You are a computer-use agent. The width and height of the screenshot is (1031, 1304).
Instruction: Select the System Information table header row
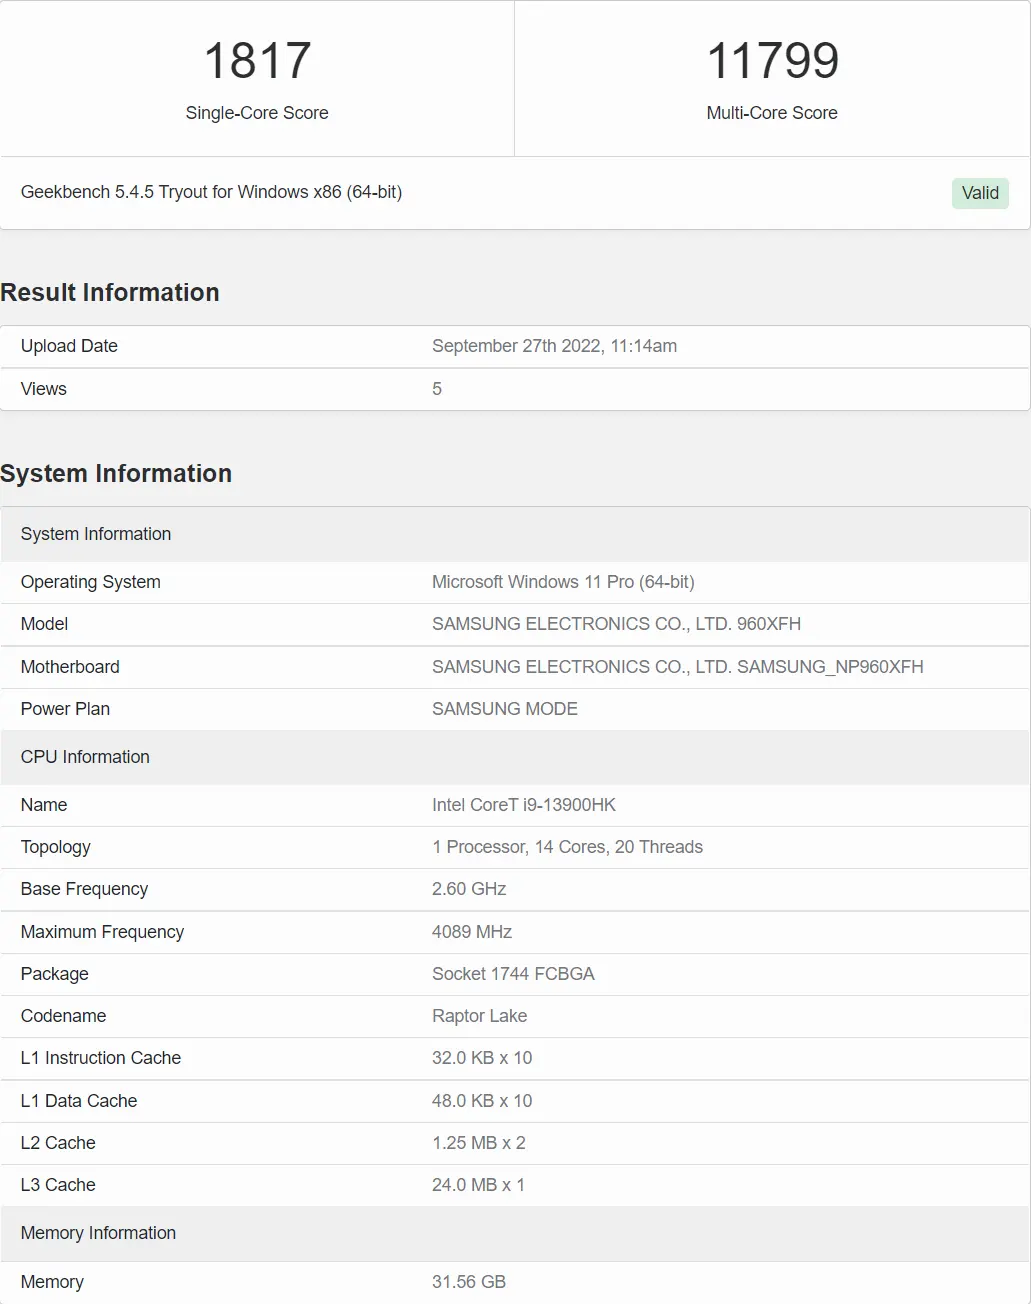point(515,534)
